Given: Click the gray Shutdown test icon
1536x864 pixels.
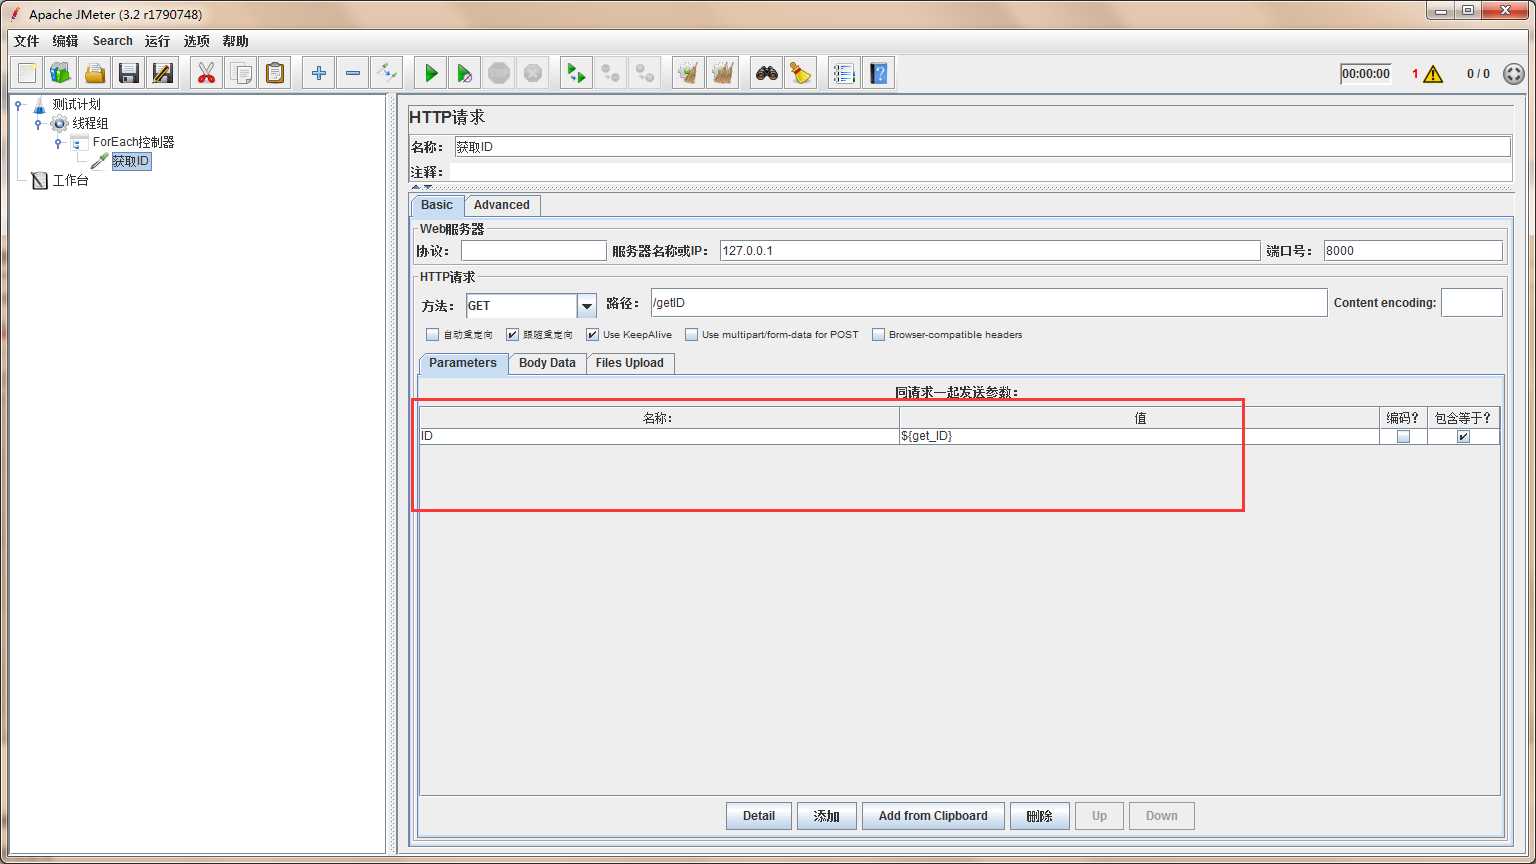Looking at the screenshot, I should [533, 73].
